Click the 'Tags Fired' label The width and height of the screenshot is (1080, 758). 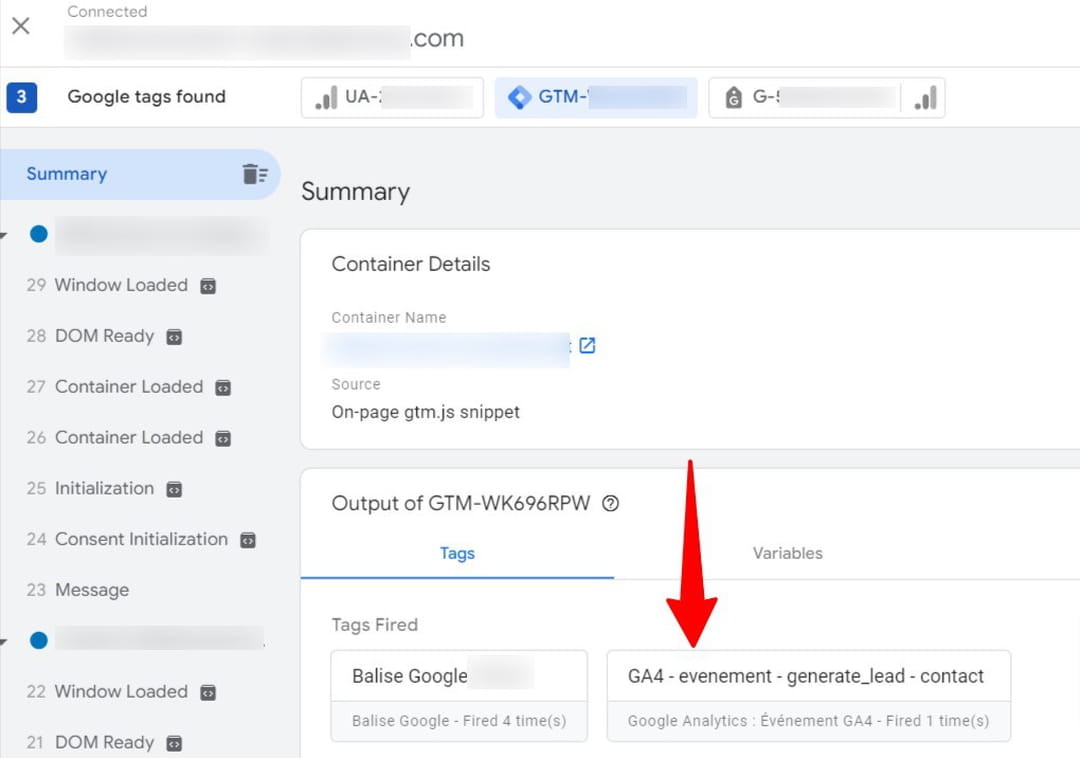click(375, 624)
